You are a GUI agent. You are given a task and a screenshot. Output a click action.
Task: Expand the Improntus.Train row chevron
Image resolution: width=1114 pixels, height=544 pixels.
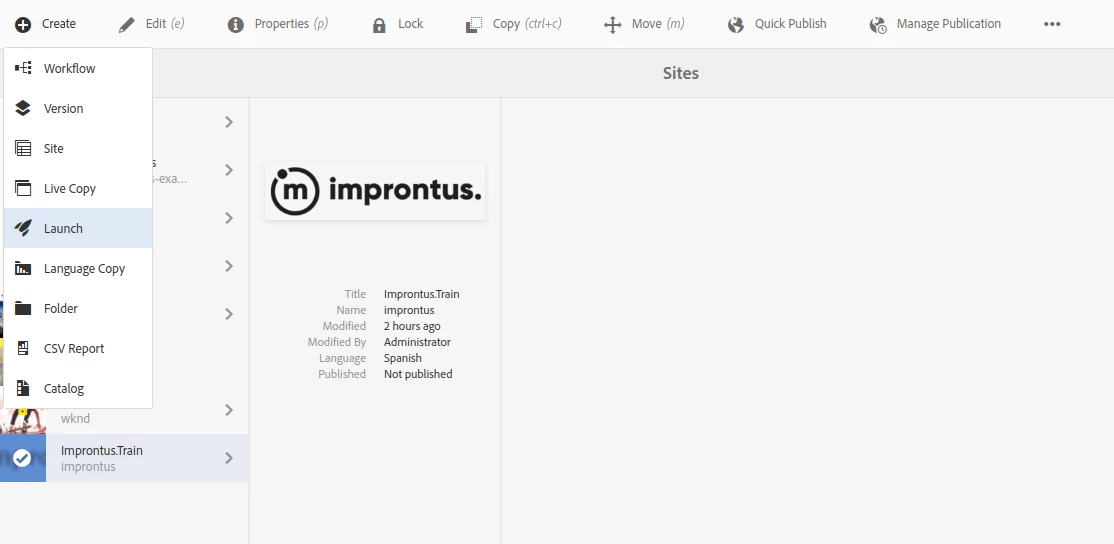pos(229,458)
